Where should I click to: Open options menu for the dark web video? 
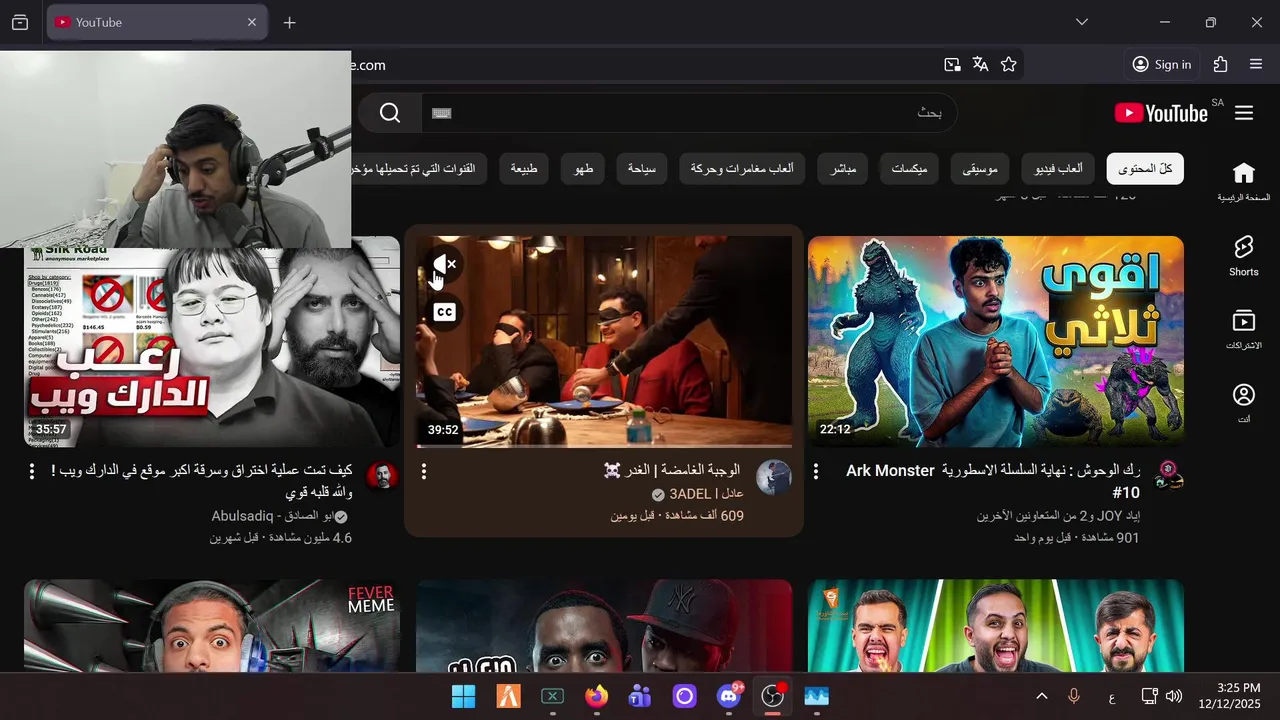[x=32, y=471]
